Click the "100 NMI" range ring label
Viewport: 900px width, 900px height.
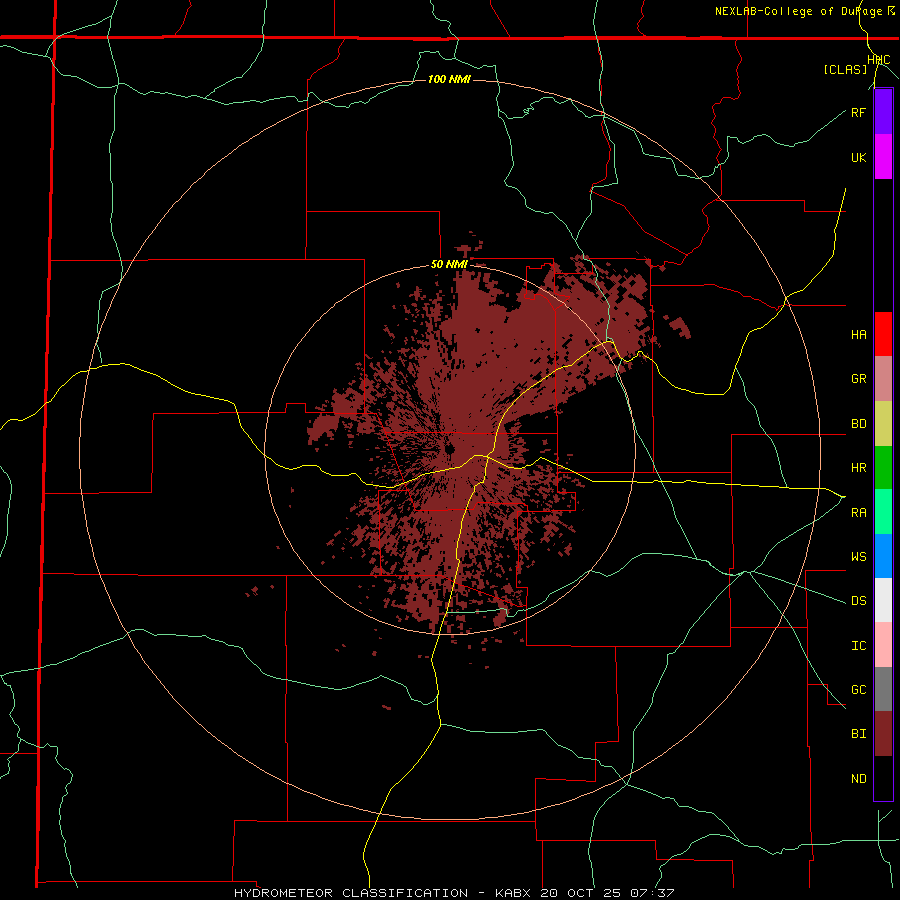pyautogui.click(x=449, y=79)
